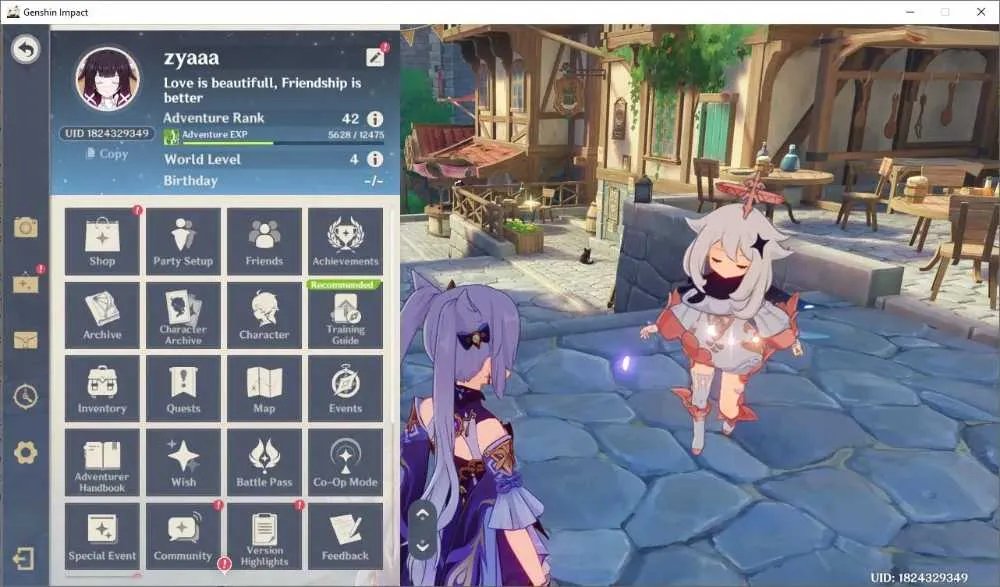Open the Achievements tile
This screenshot has height=587, width=1000.
click(x=346, y=241)
